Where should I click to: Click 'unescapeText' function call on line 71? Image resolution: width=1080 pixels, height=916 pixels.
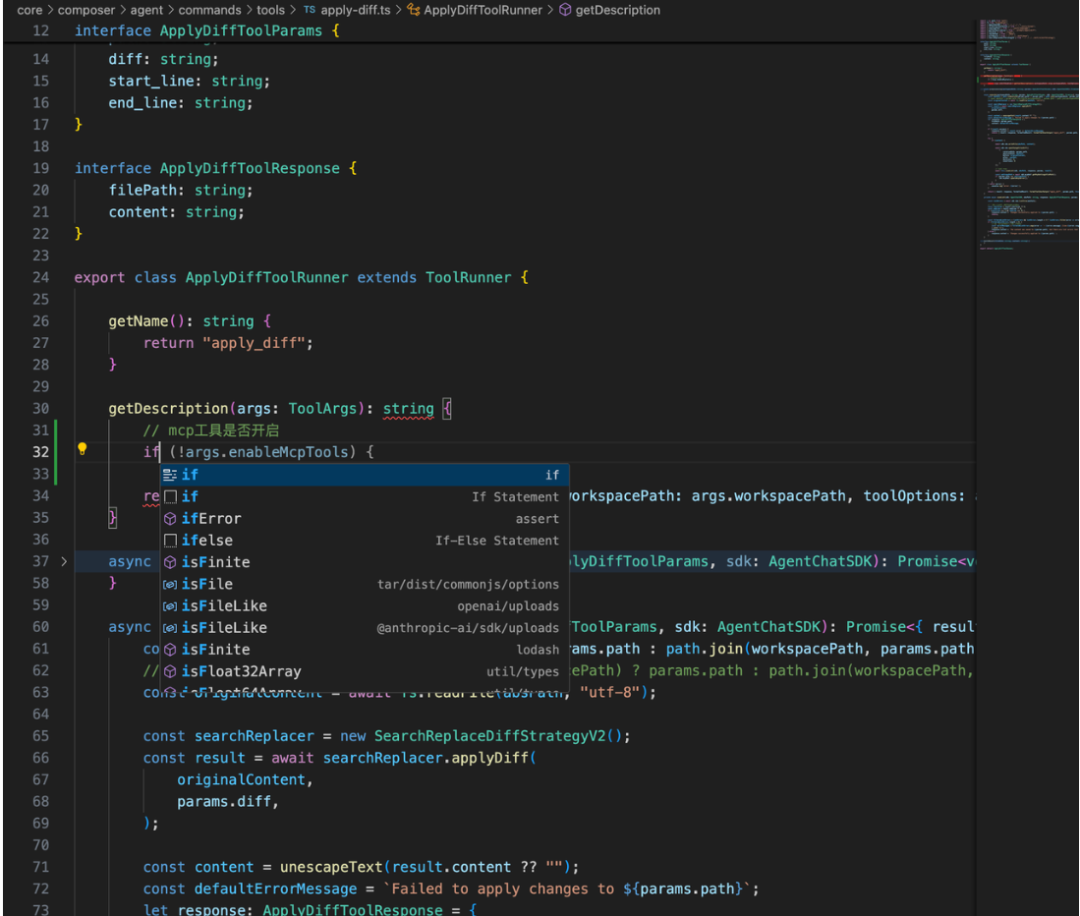coord(331,867)
